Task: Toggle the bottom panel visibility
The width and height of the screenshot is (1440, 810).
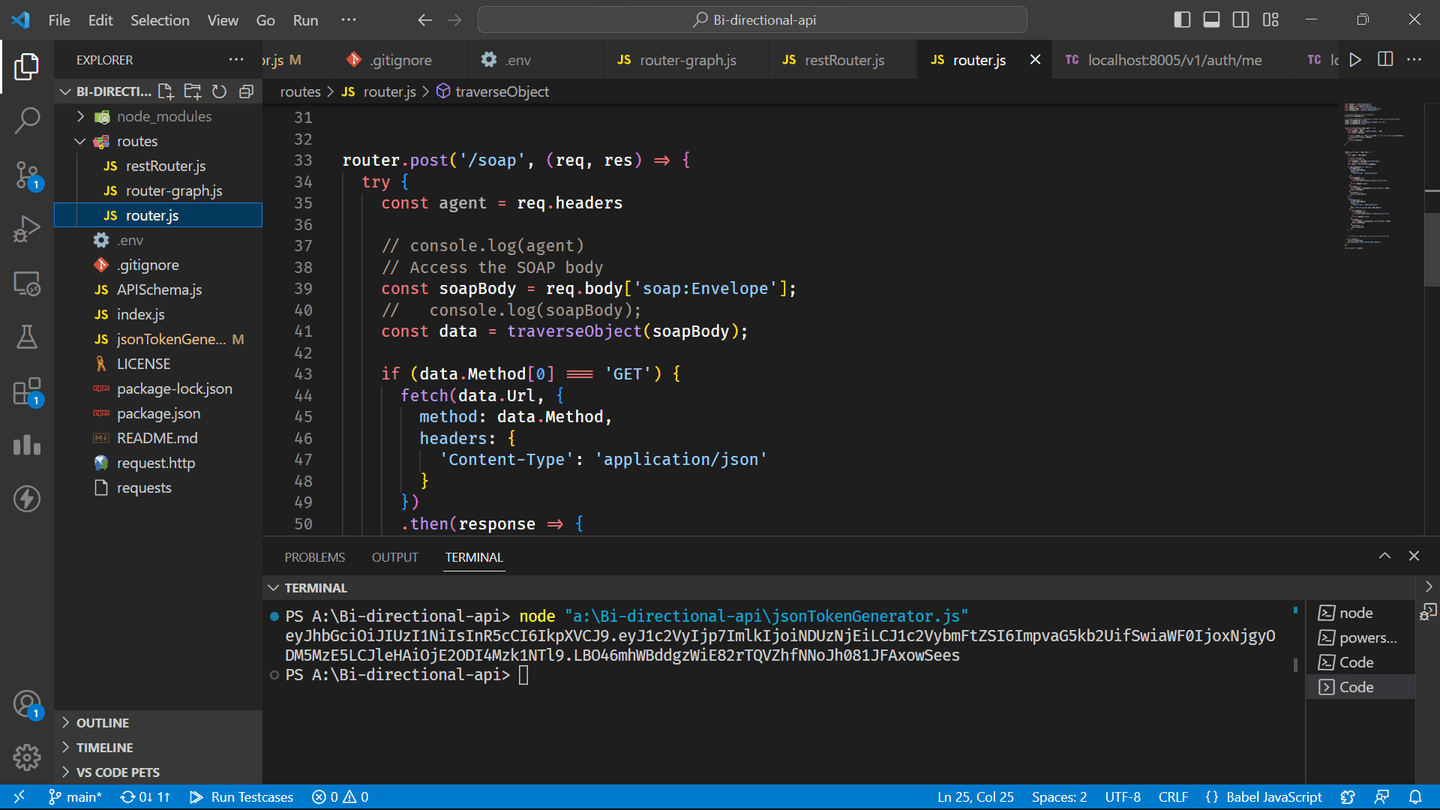Action: [x=1211, y=20]
